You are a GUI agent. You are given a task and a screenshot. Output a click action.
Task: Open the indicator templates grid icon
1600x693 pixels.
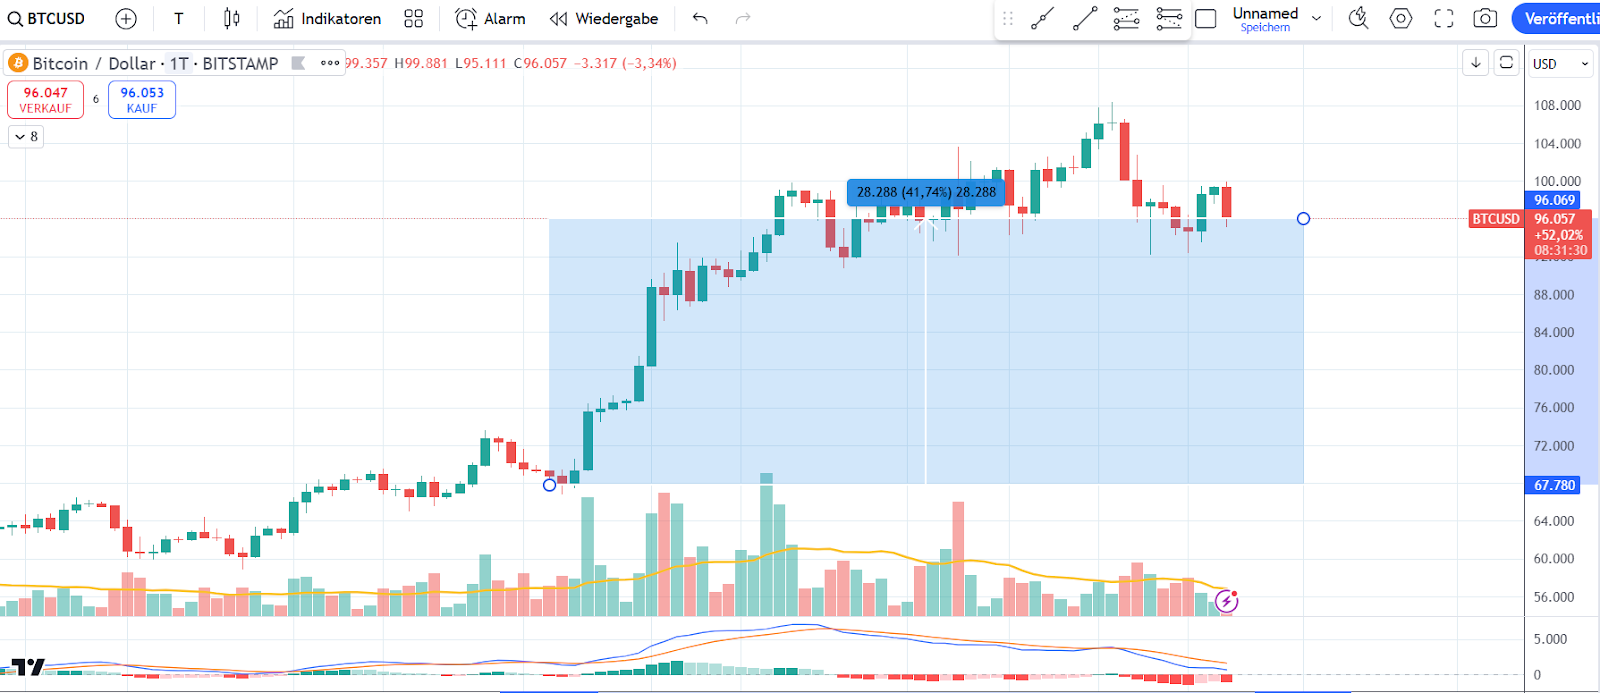pyautogui.click(x=414, y=18)
